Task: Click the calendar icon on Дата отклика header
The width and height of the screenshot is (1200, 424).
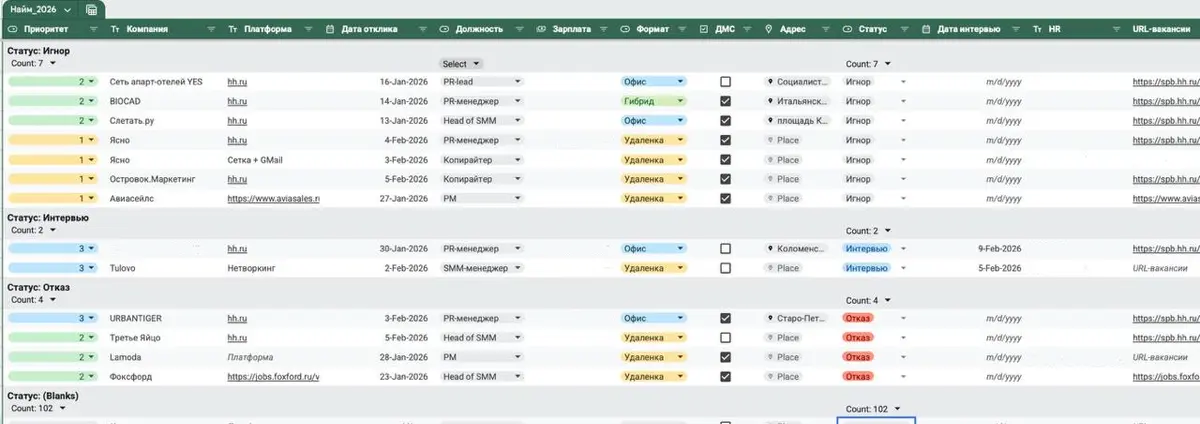Action: click(331, 30)
